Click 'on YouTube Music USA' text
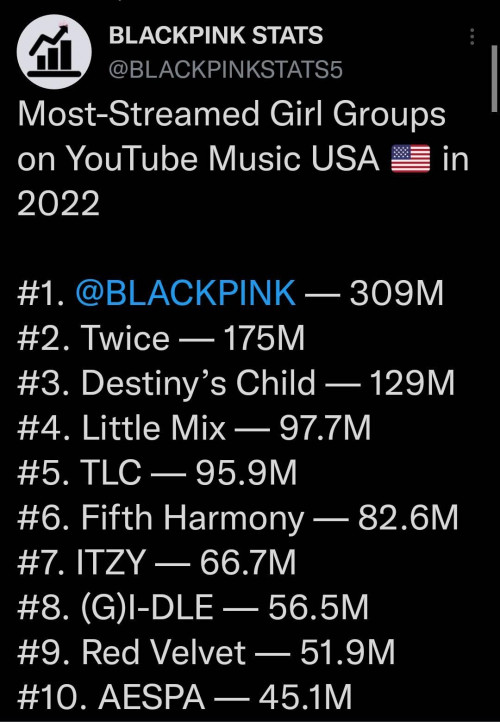Viewport: 500px width, 722px height. pos(198,159)
